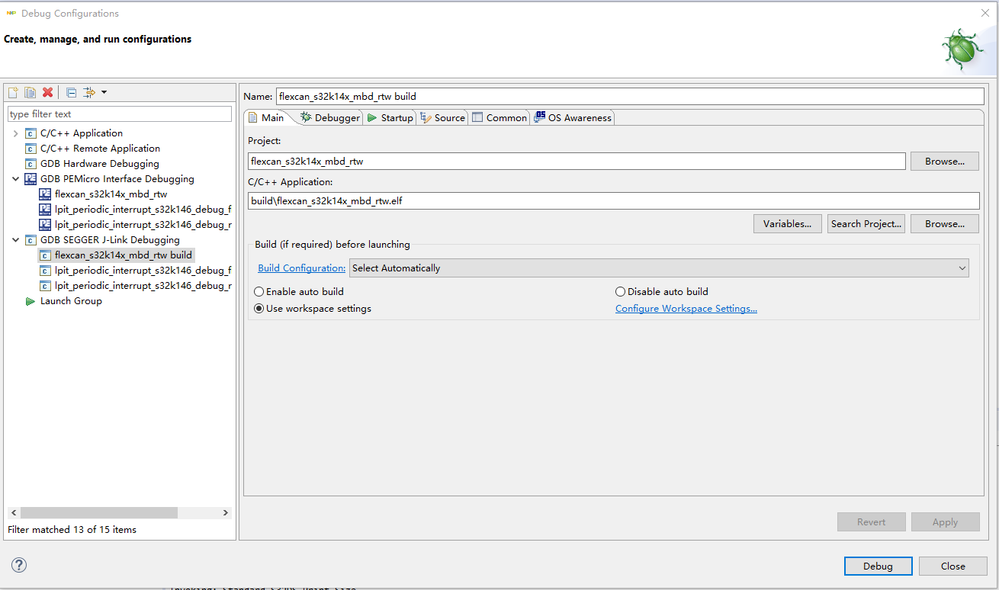Select GDB Hardware Debugging configuration type
Viewport: 999px width, 590px height.
point(99,163)
